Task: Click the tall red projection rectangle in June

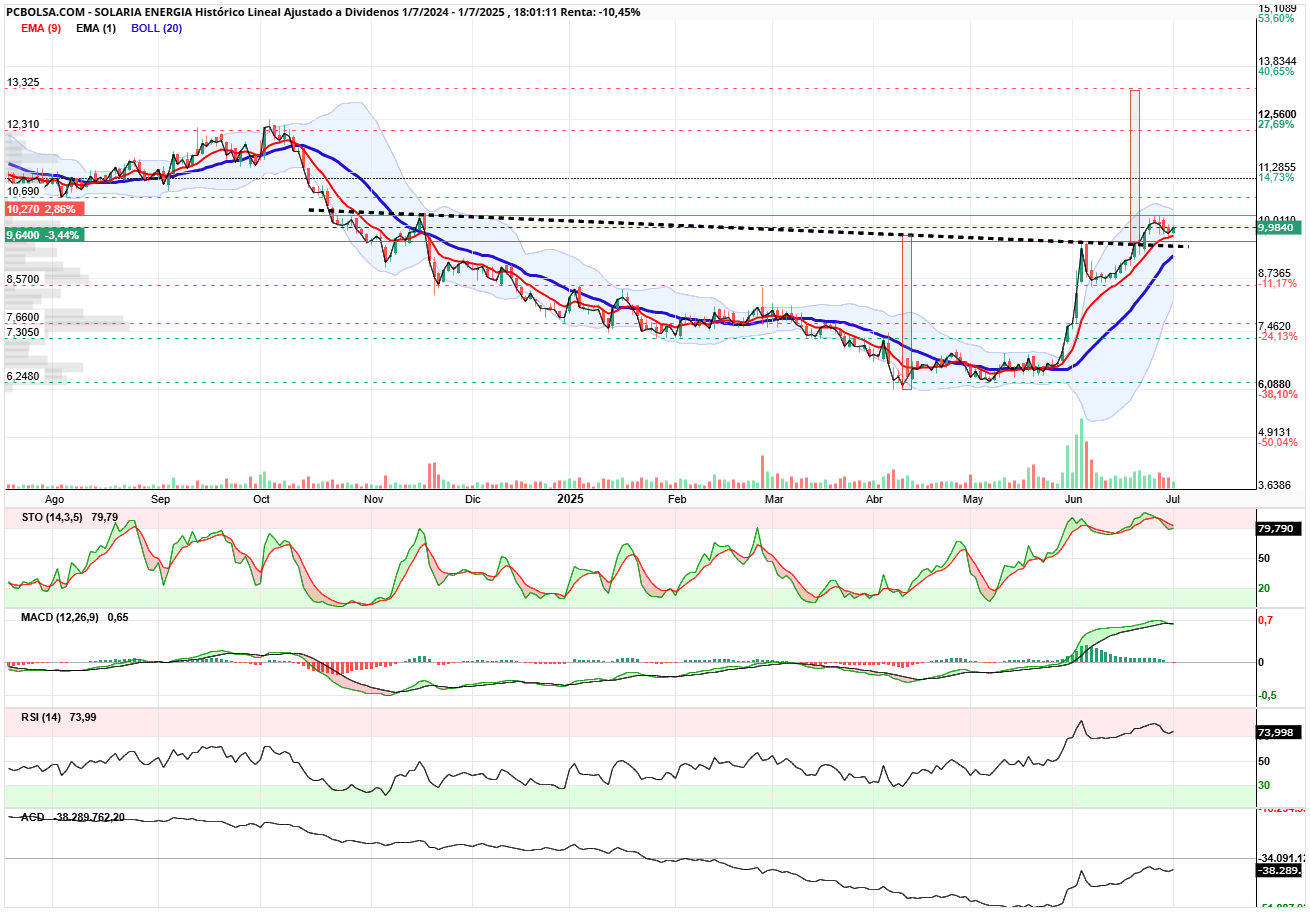Action: click(1135, 168)
